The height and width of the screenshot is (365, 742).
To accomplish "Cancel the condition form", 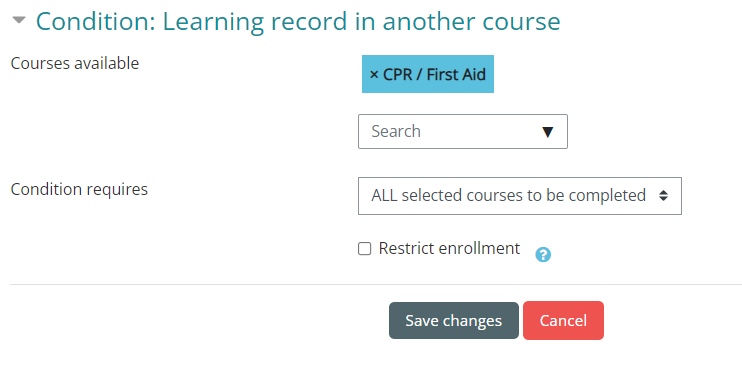I will pyautogui.click(x=563, y=320).
